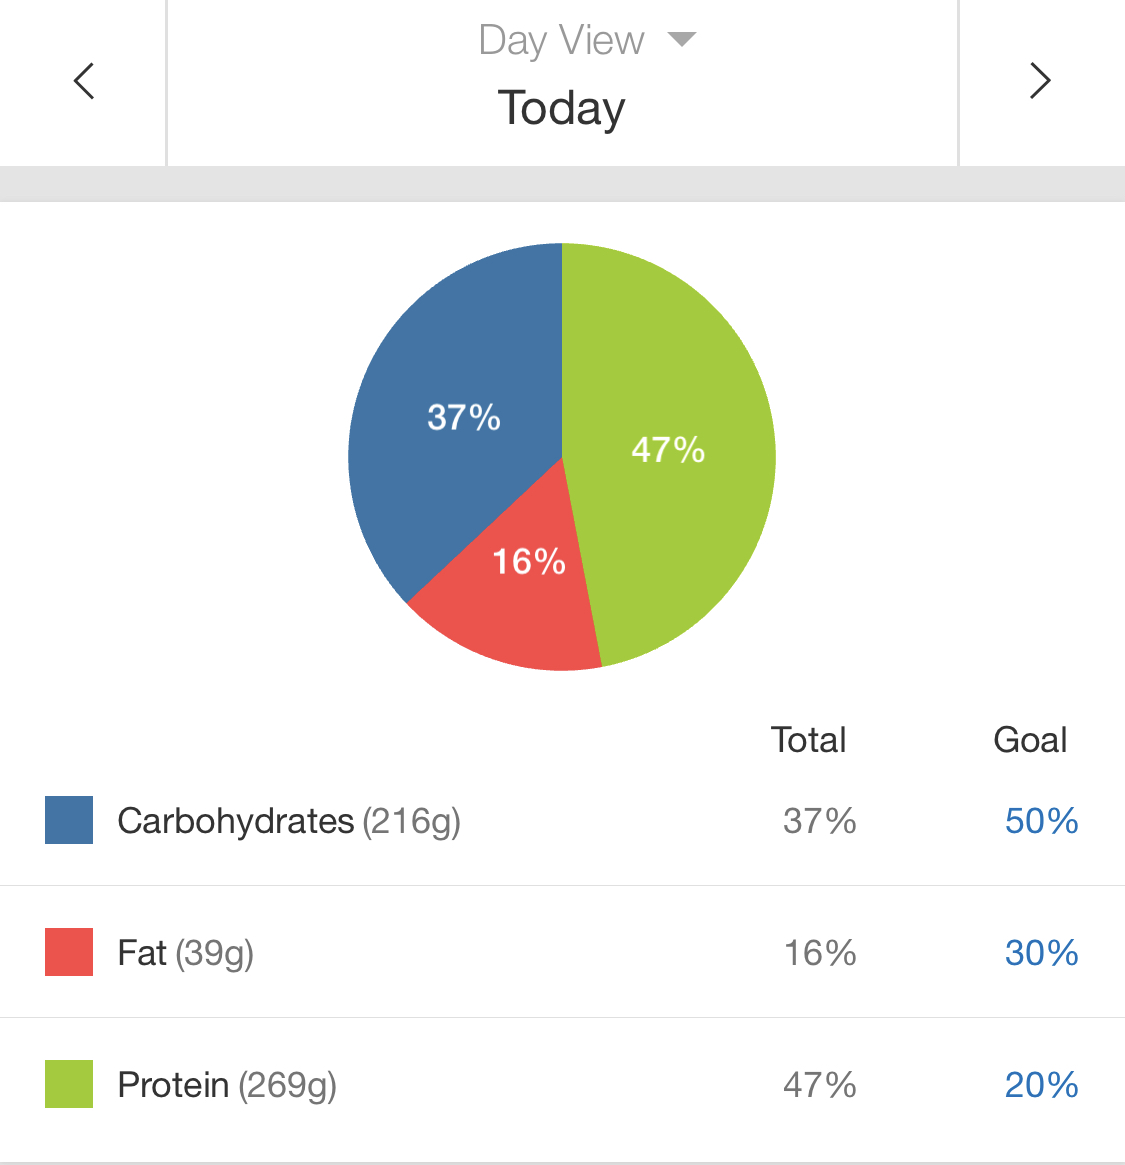The image size is (1125, 1165).
Task: Edit the 50% carbohydrates goal
Action: point(1041,821)
